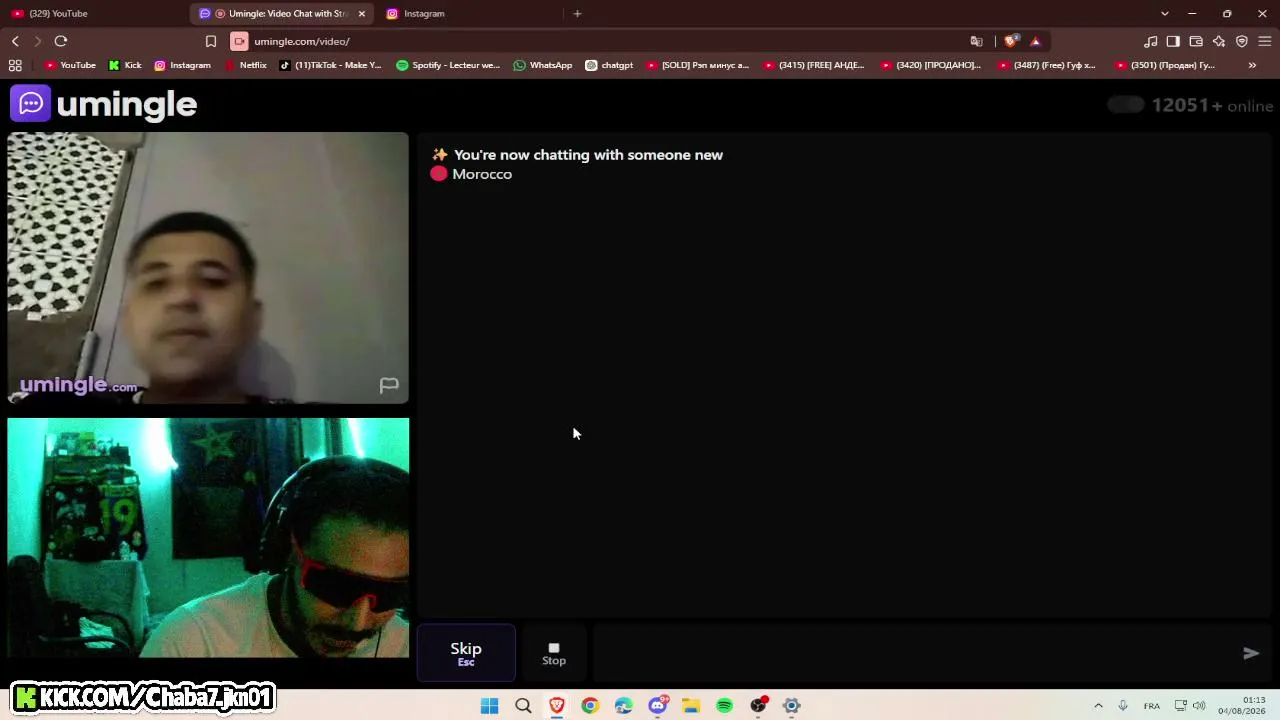This screenshot has width=1280, height=720.
Task: Open the Instagram bookmark
Action: [182, 65]
